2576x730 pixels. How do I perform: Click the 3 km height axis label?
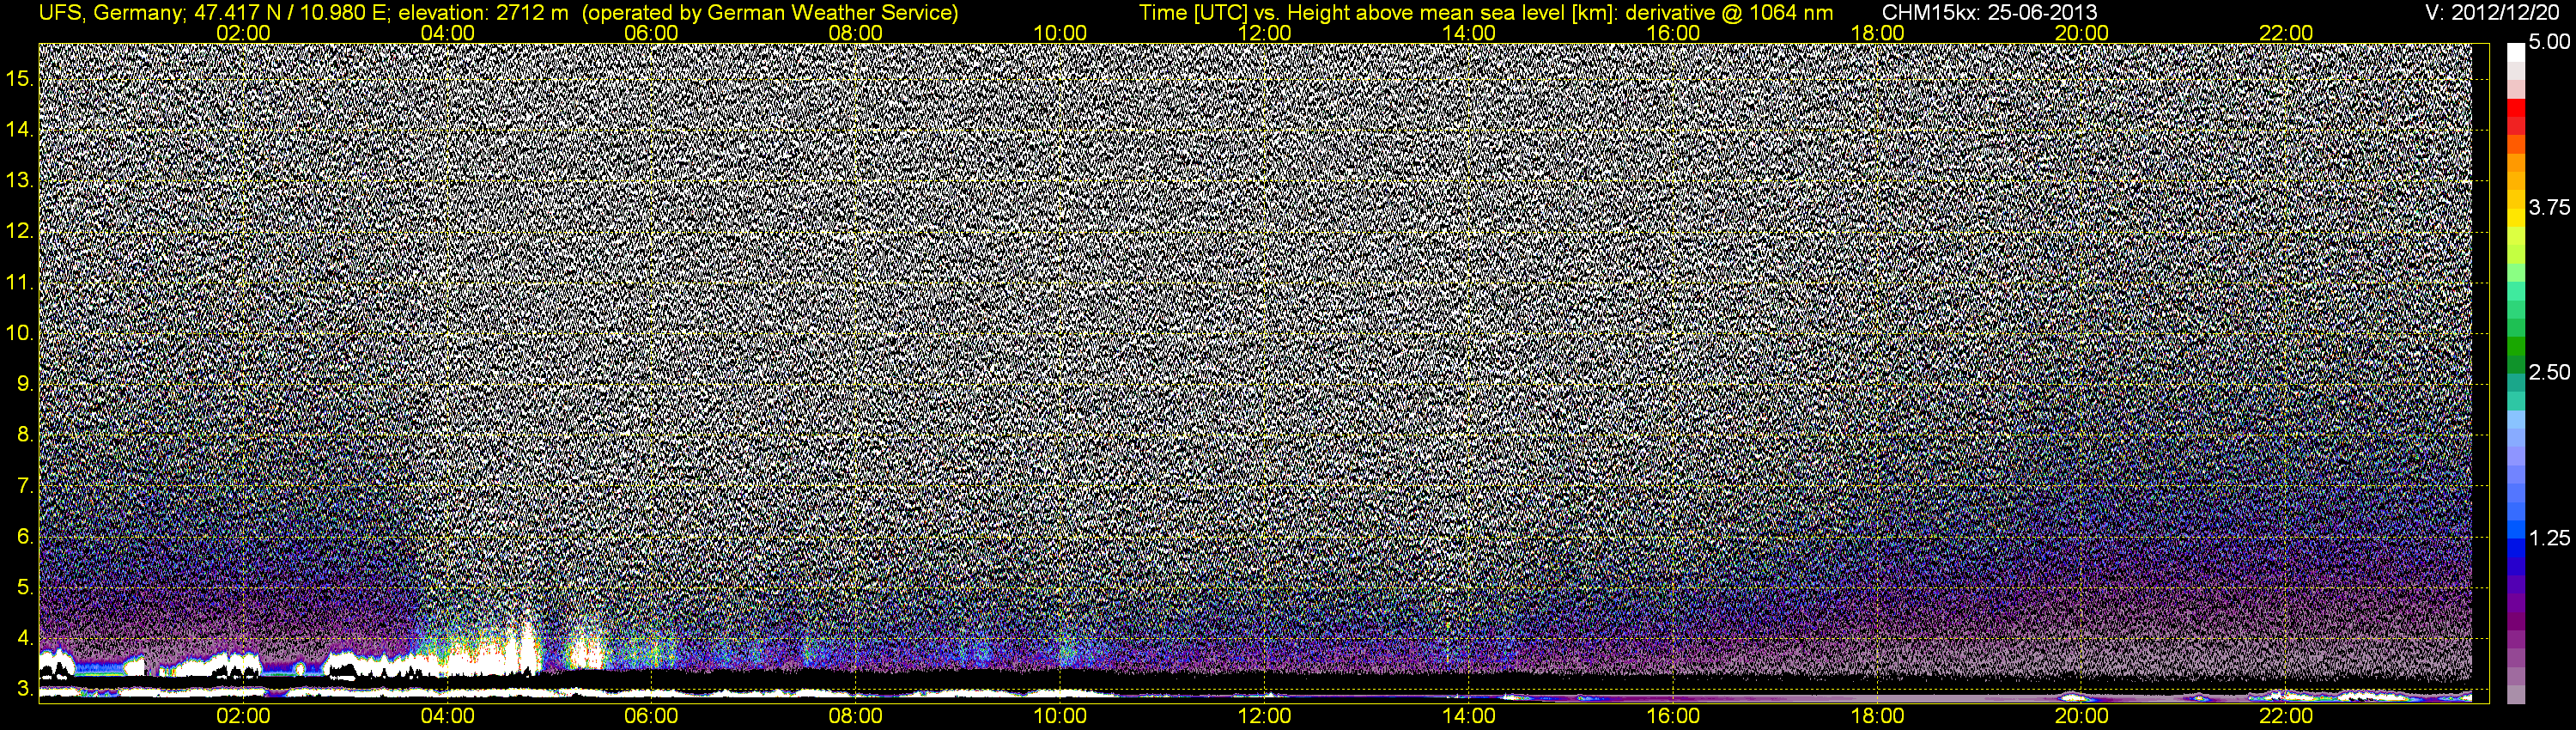26,690
